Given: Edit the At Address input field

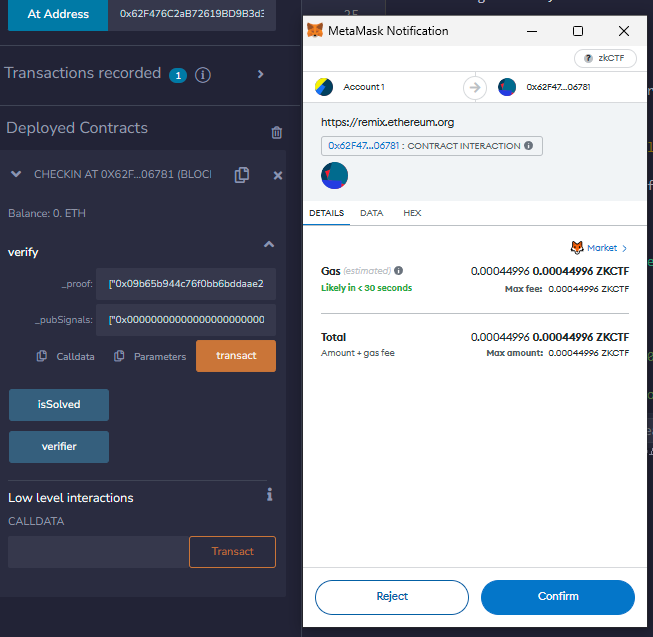Looking at the screenshot, I should click(x=192, y=15).
